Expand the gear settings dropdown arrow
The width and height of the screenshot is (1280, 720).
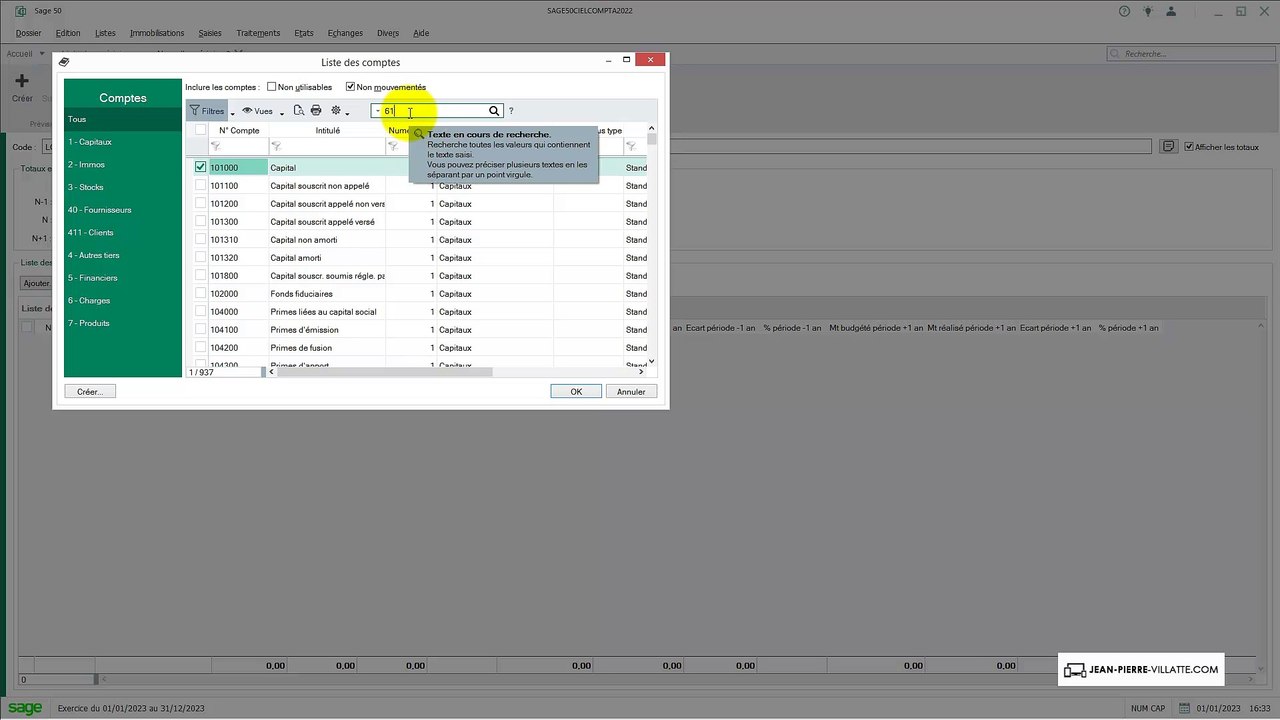coord(347,113)
